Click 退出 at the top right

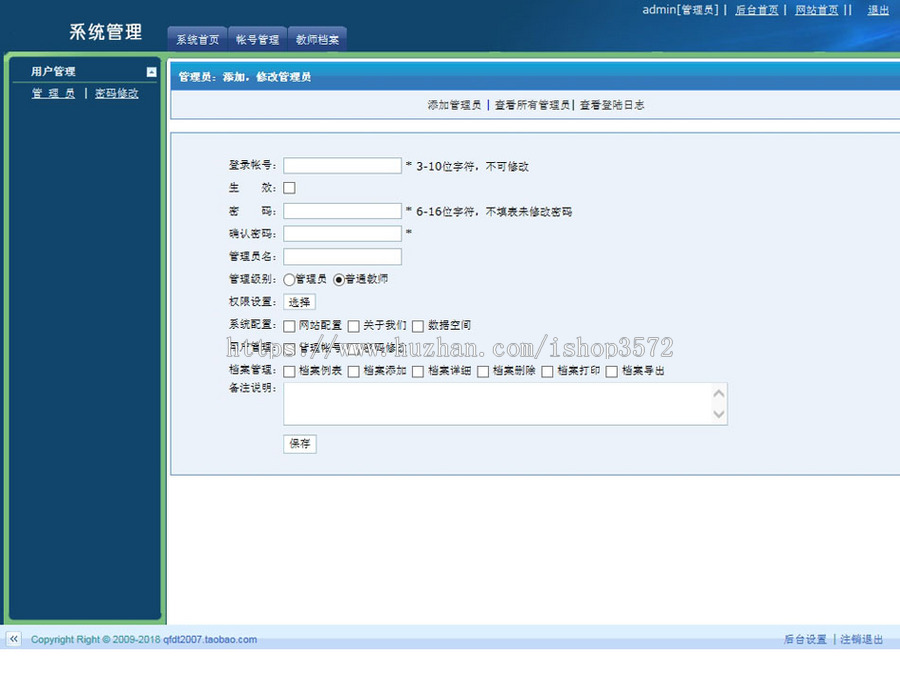877,10
